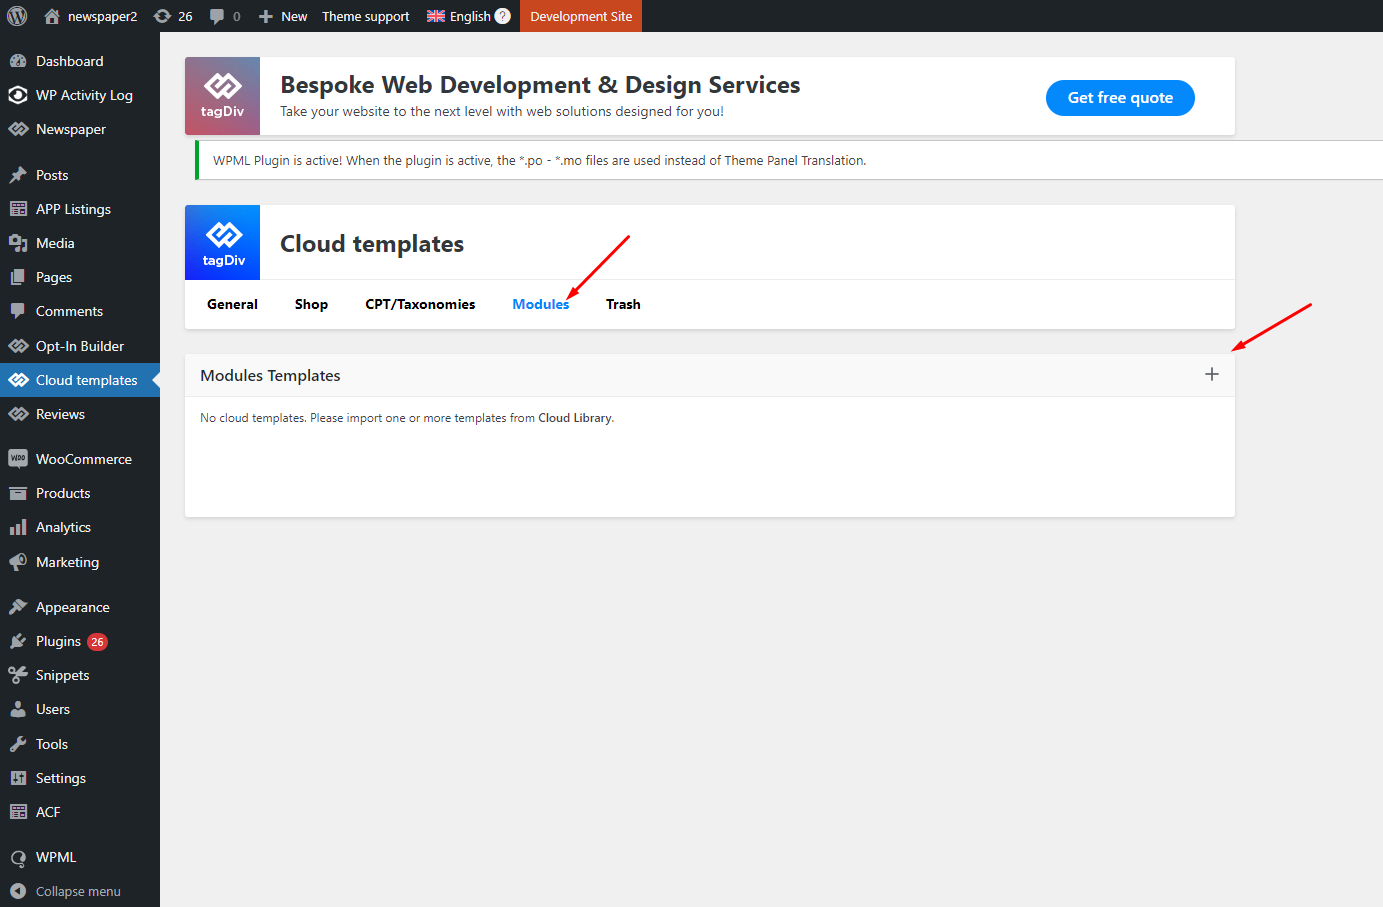Select the Modules tab
Viewport: 1383px width, 907px height.
(541, 304)
